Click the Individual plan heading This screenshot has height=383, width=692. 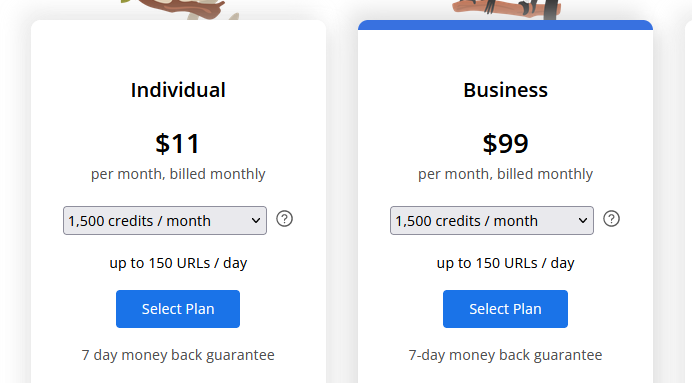point(178,90)
